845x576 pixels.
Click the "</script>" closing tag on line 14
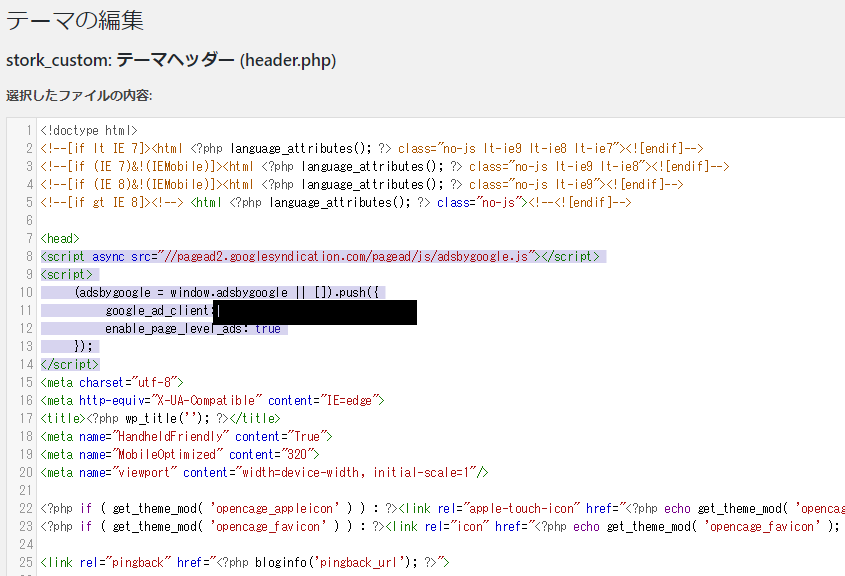[70, 364]
